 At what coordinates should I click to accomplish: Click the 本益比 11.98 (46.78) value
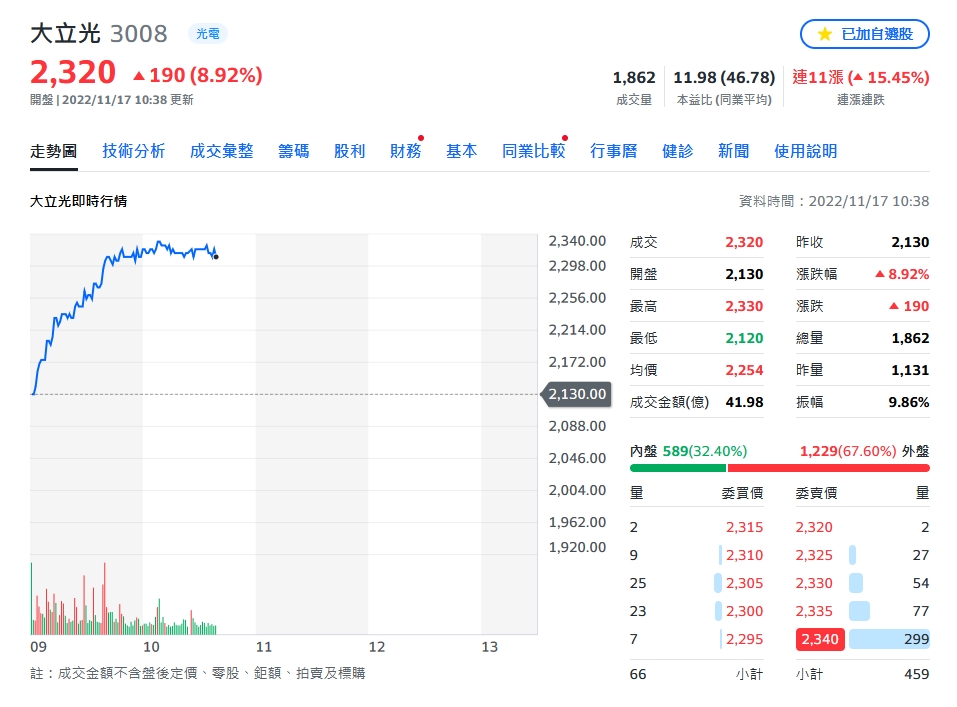coord(724,78)
